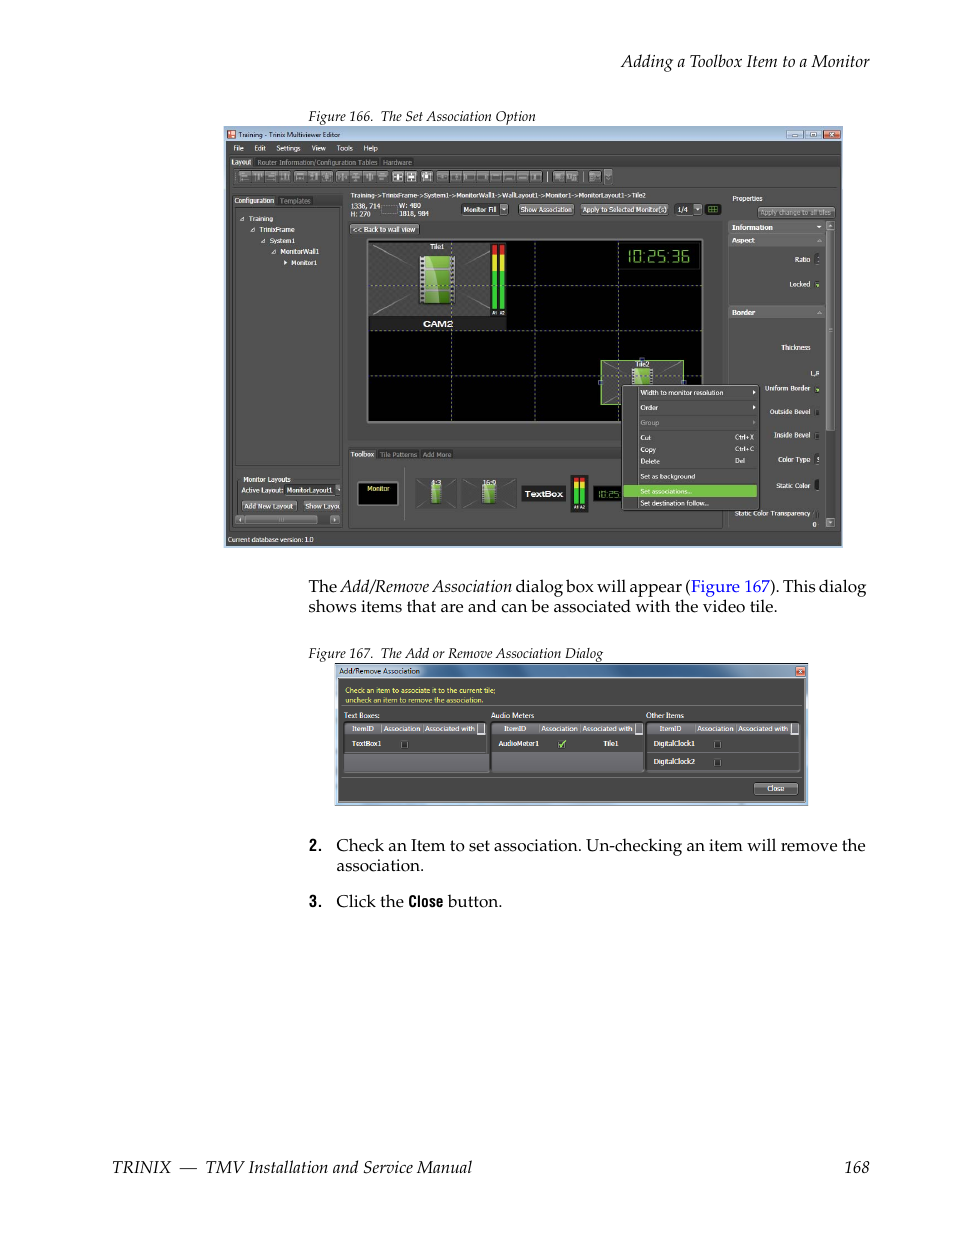Select the TextBox toolbox item
Viewport: 954px width, 1235px height.
tap(544, 494)
